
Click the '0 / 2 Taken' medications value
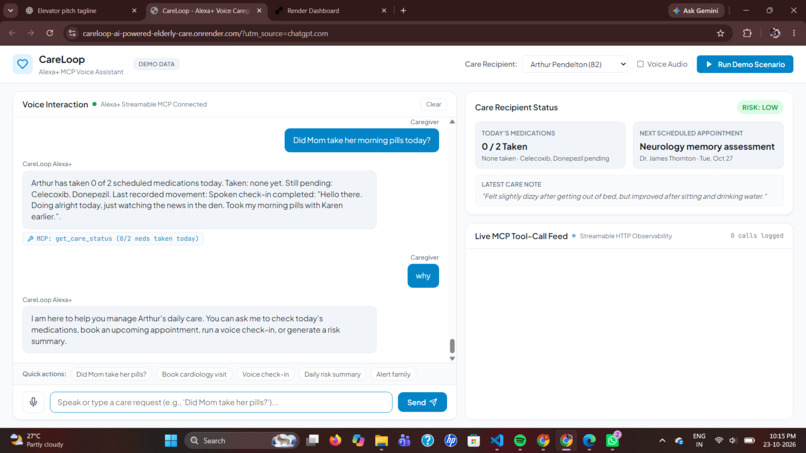tap(504, 147)
